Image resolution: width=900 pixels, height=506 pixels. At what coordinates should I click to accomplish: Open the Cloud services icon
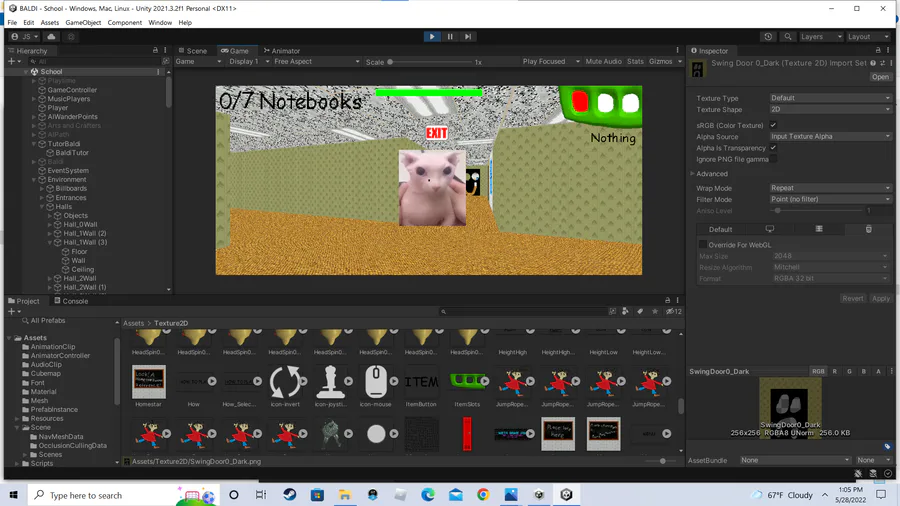[x=51, y=37]
